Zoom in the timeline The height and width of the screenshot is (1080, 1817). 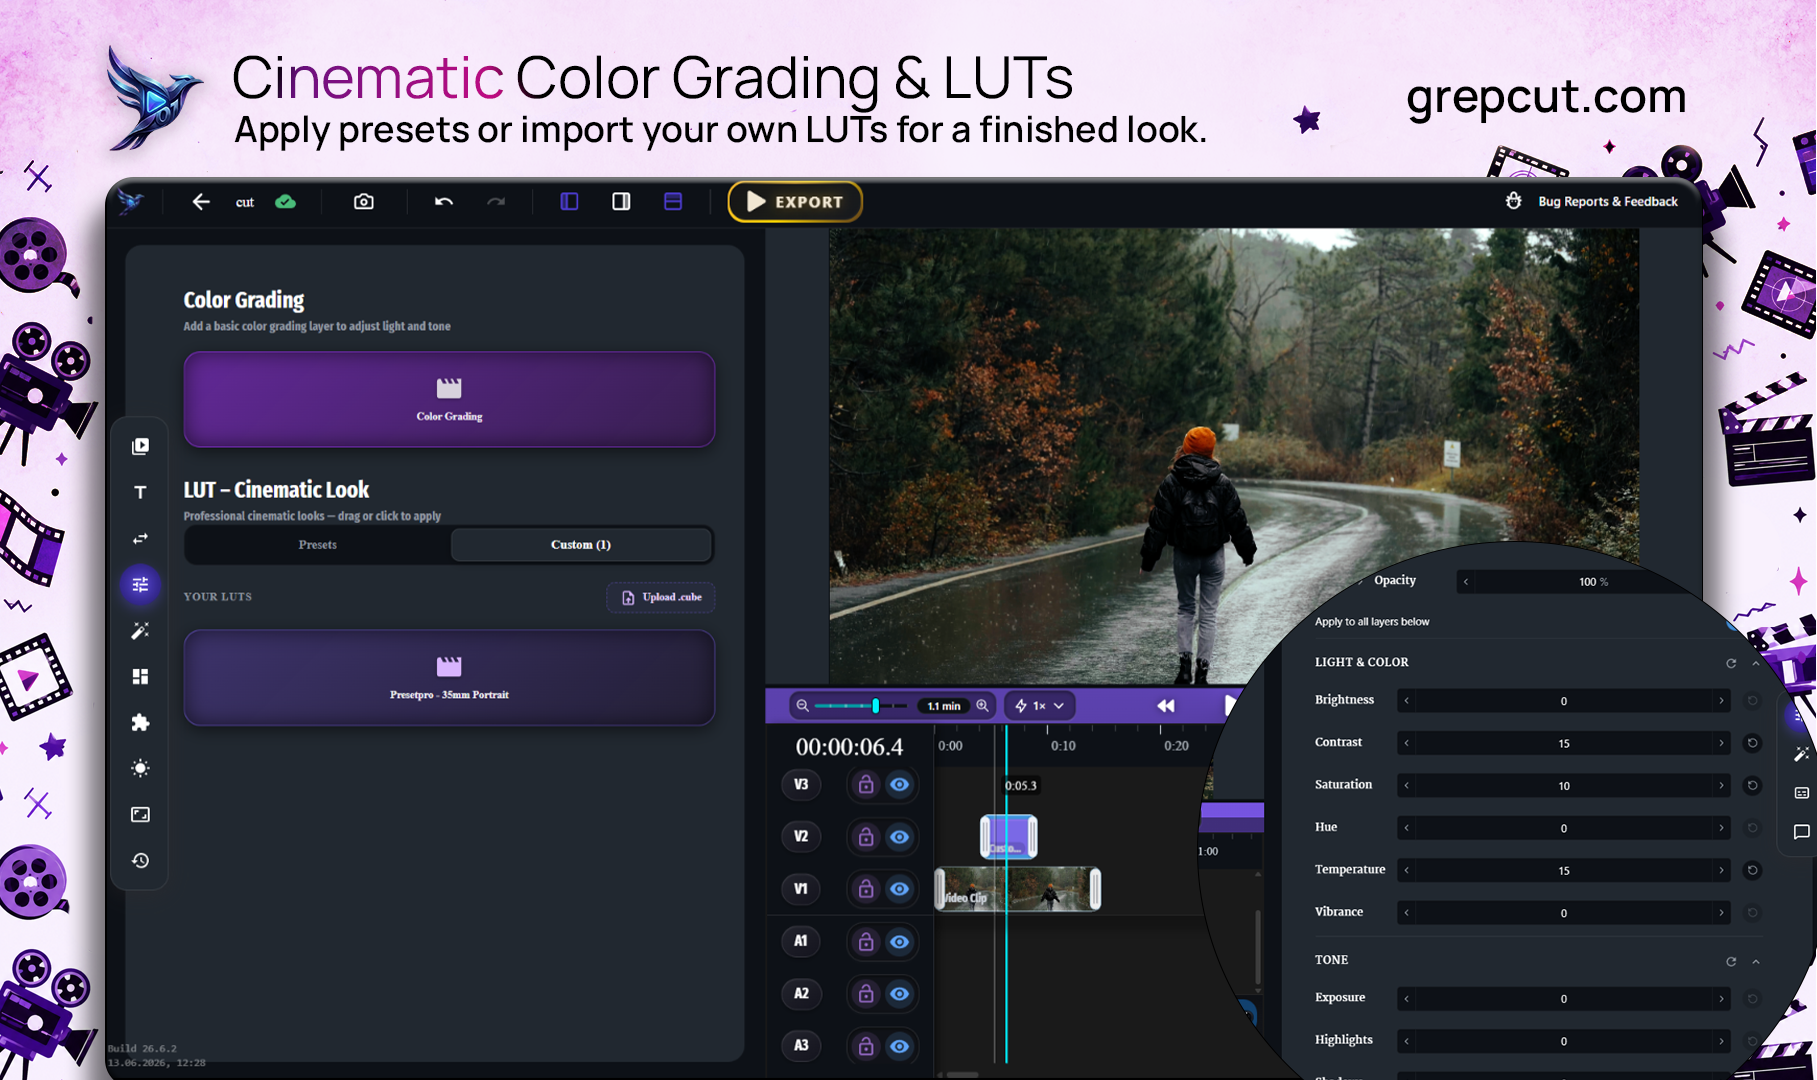click(983, 706)
